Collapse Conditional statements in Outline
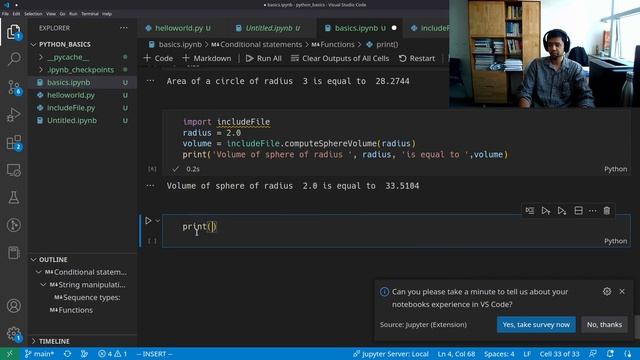The width and height of the screenshot is (640, 360). click(x=39, y=272)
